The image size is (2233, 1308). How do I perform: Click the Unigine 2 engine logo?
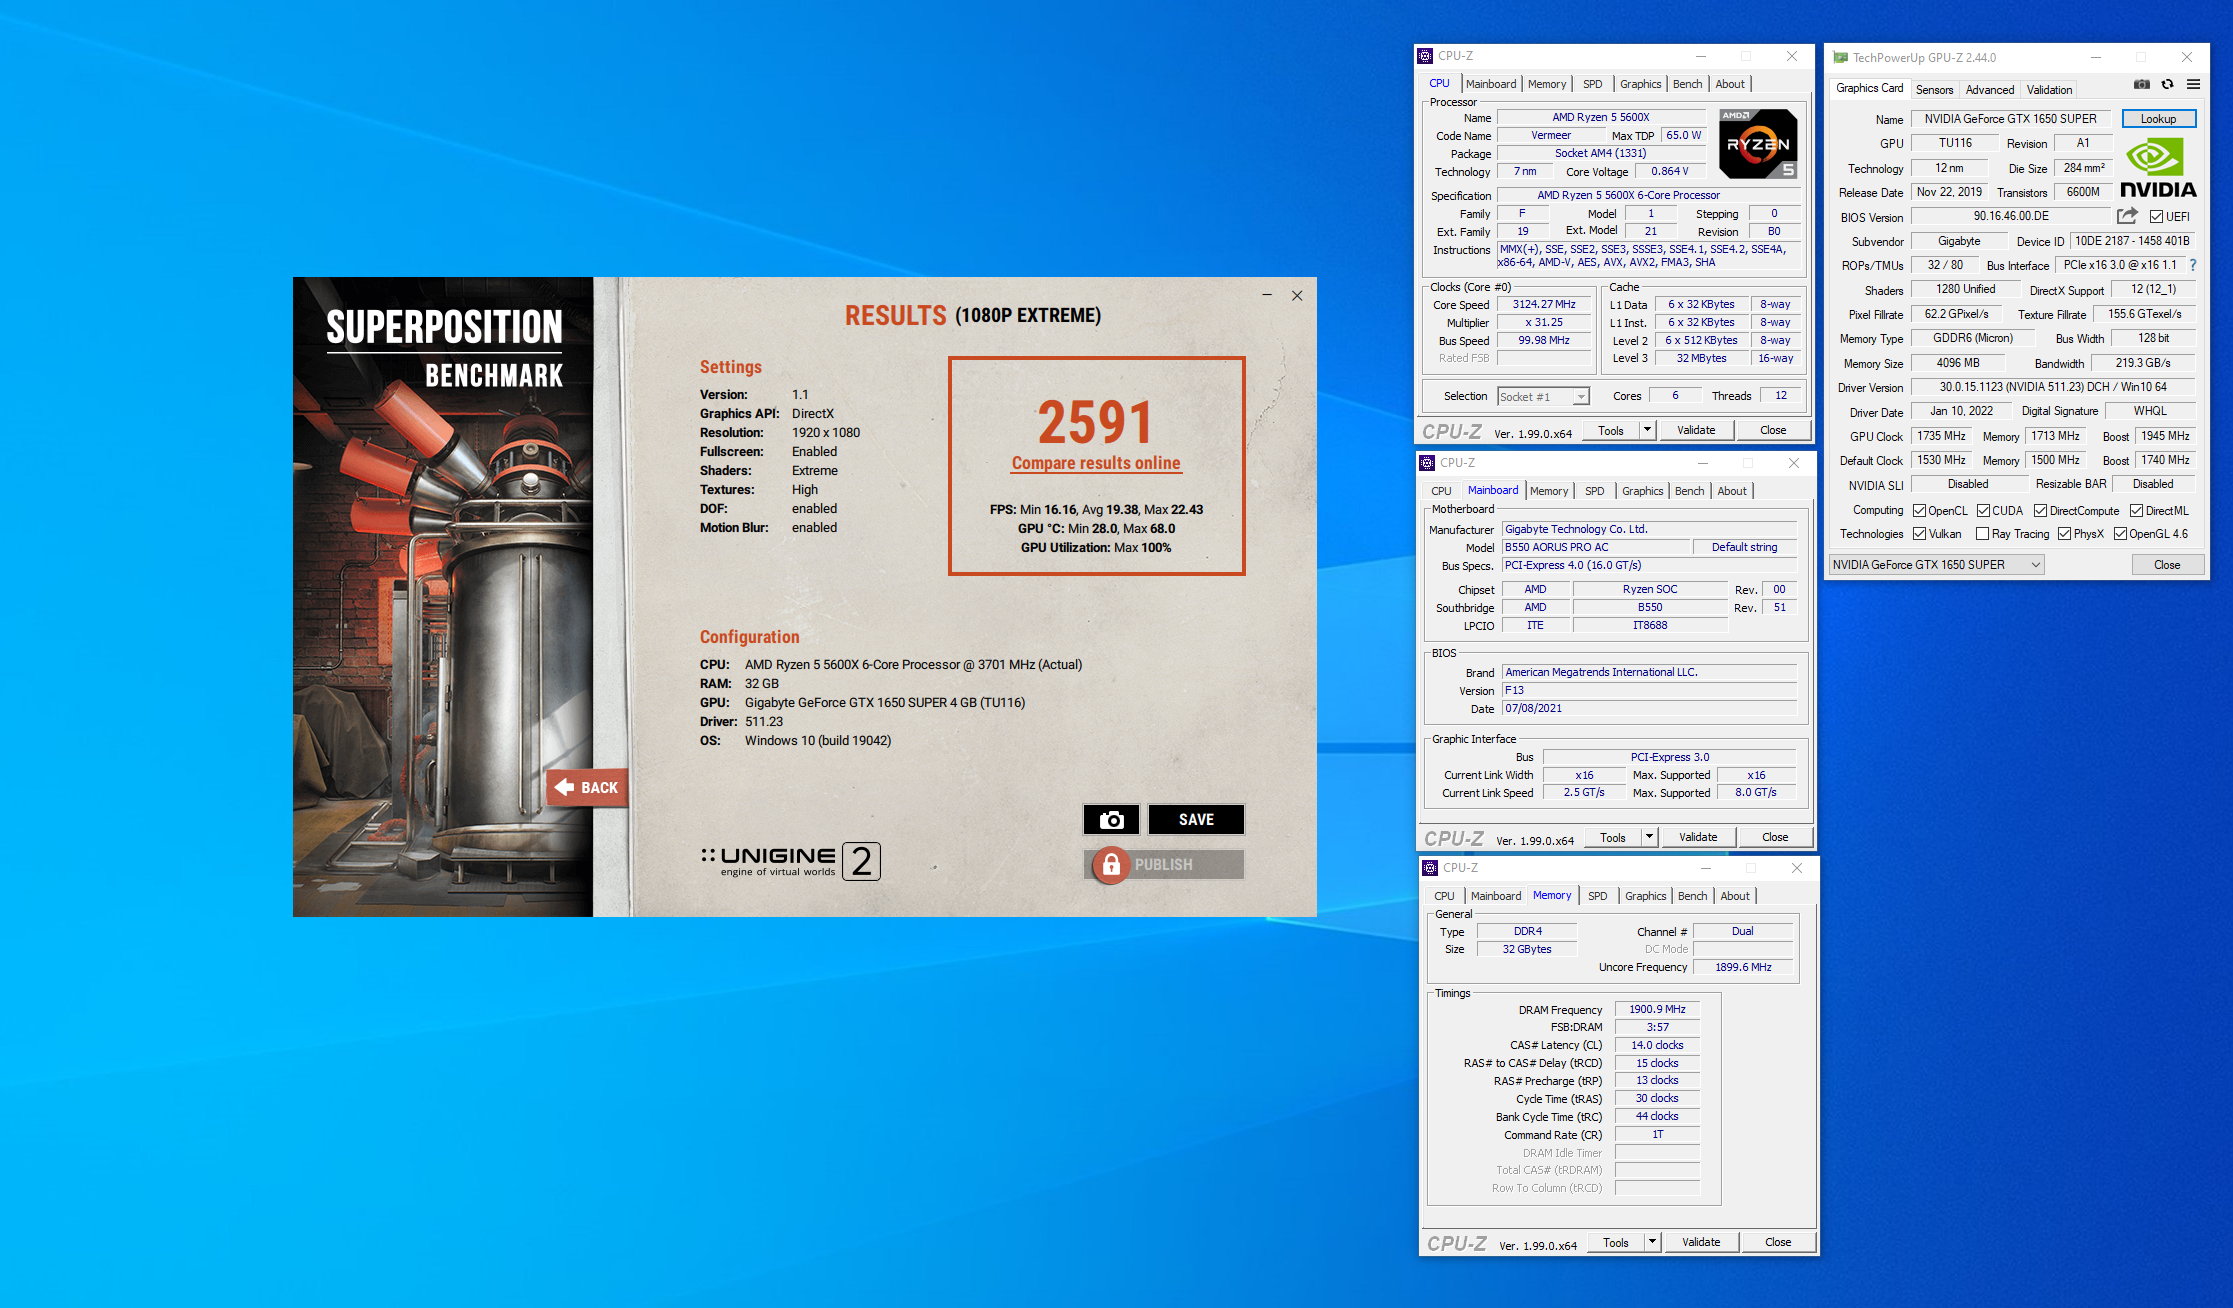(x=790, y=861)
